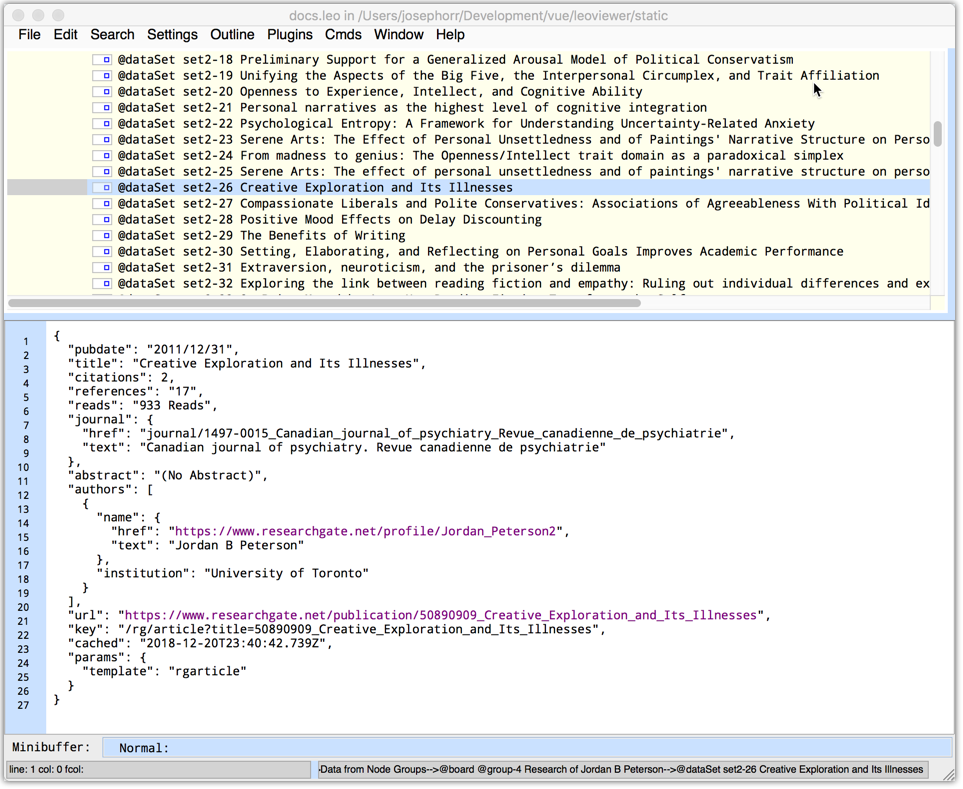Image resolution: width=963 pixels, height=789 pixels.
Task: Open the Edit menu
Action: (x=65, y=34)
